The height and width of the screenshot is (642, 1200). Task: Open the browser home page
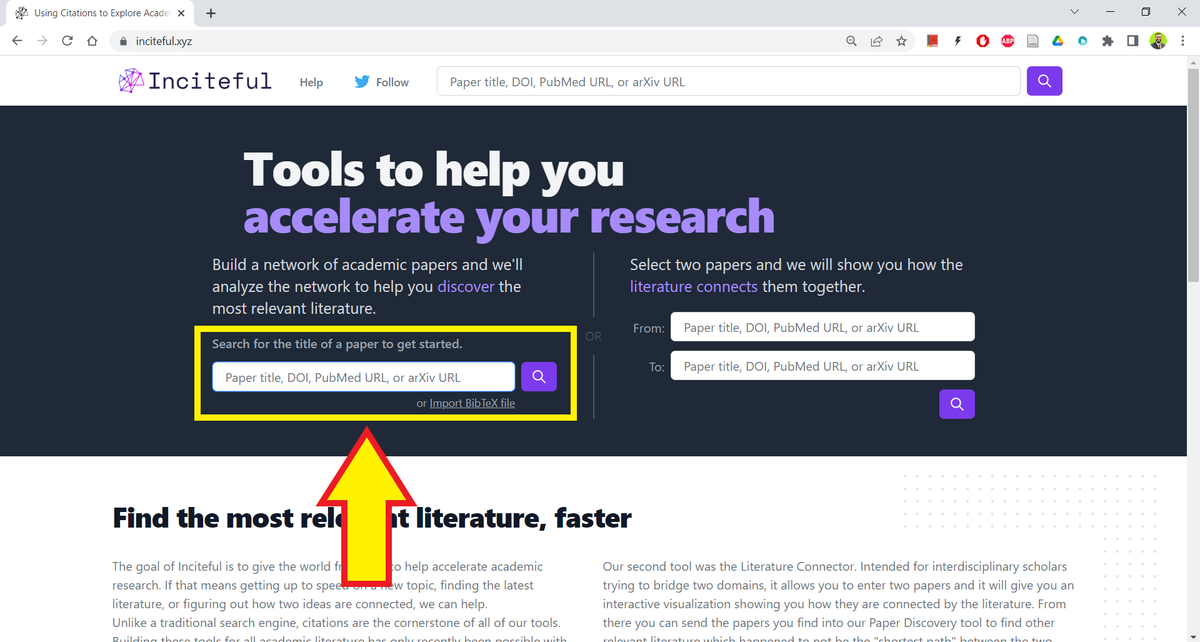[x=92, y=42]
